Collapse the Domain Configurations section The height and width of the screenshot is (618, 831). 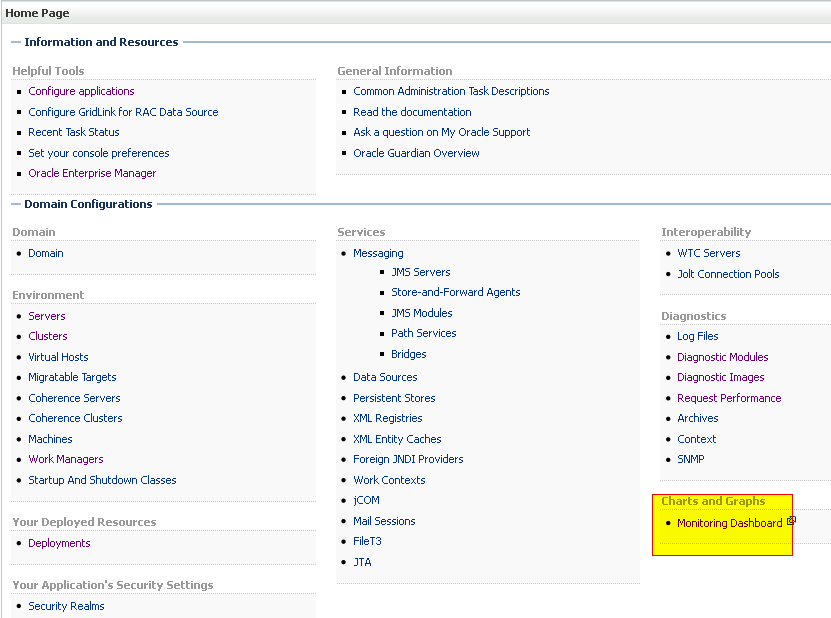coord(16,204)
